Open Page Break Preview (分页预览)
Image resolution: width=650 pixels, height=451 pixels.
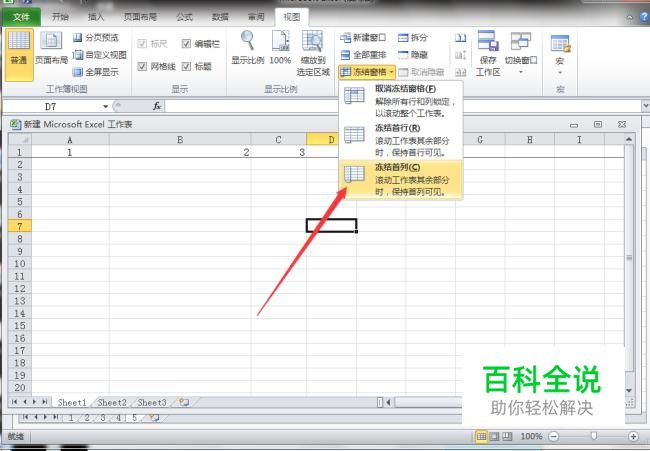(96, 38)
